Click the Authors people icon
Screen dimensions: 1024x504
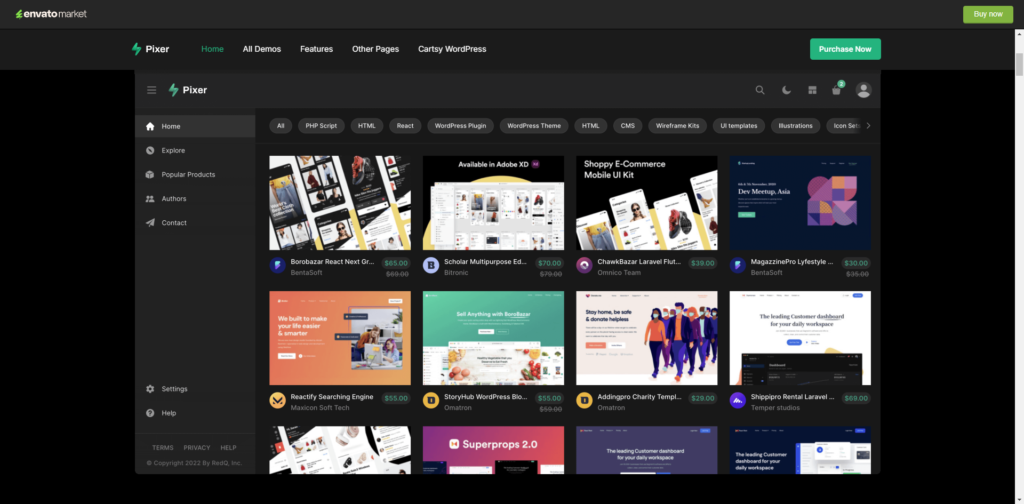[150, 199]
